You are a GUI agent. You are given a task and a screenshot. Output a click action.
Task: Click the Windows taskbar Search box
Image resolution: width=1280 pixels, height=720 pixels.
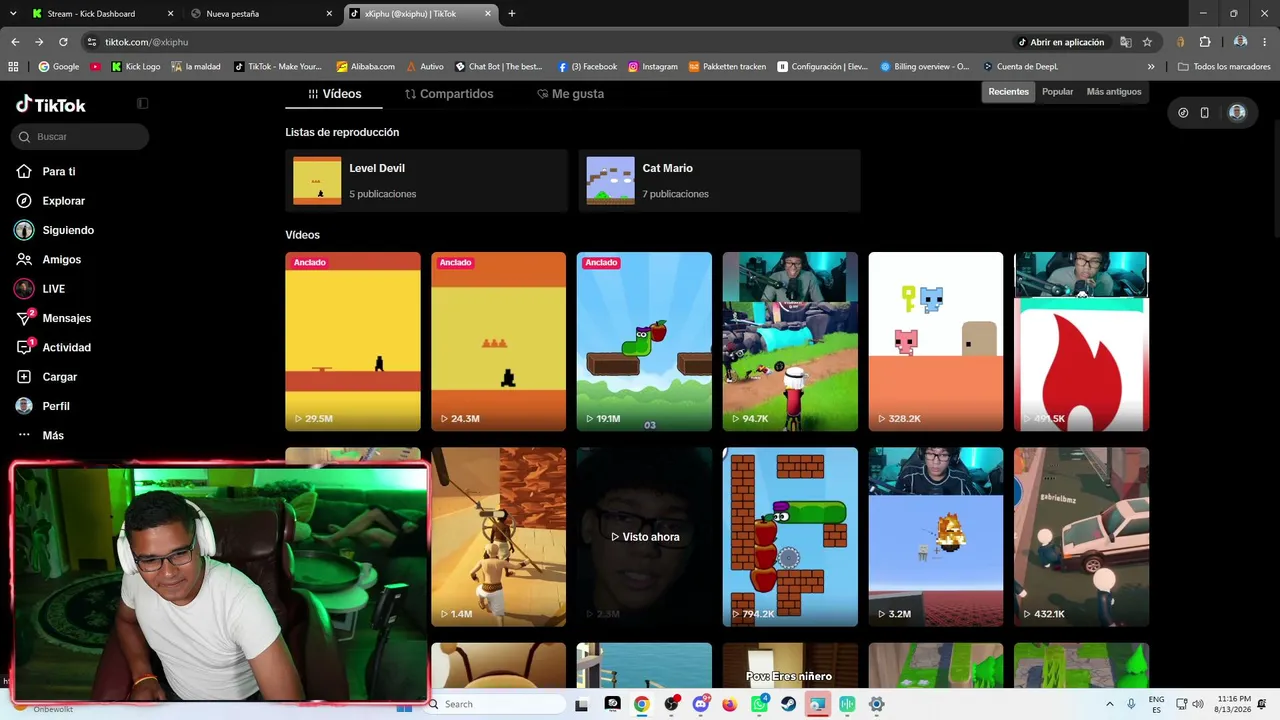point(494,704)
